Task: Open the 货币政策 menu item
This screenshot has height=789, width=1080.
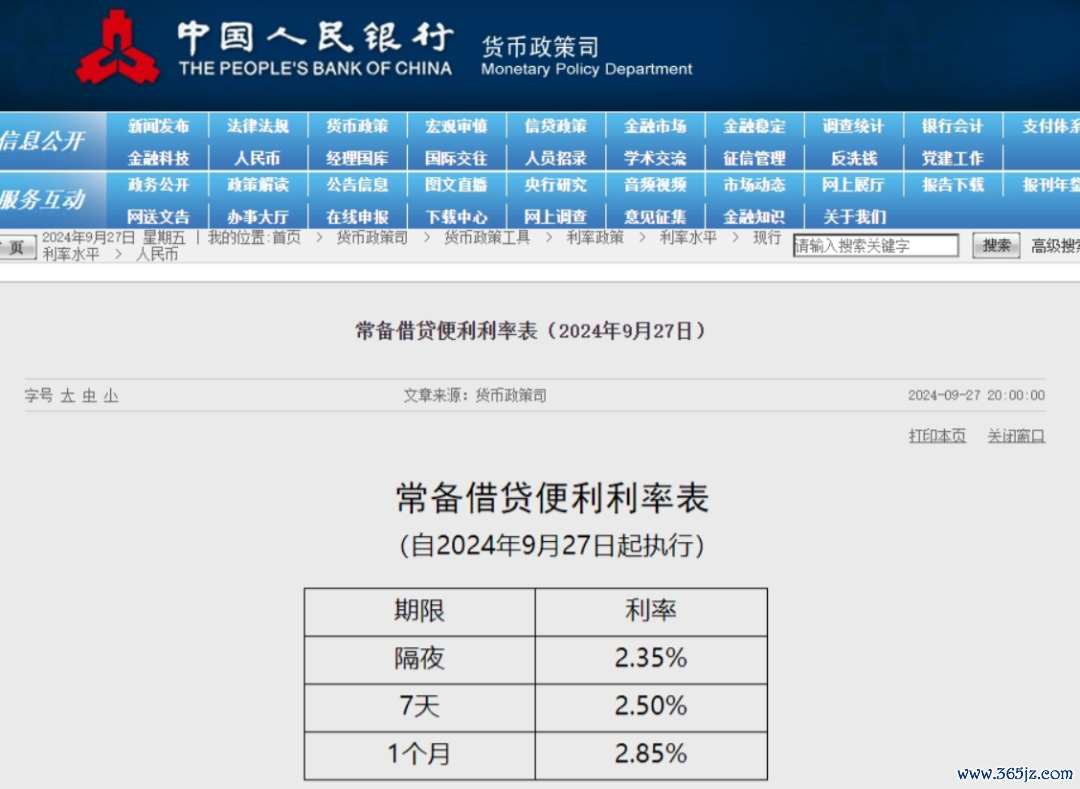Action: pyautogui.click(x=357, y=126)
